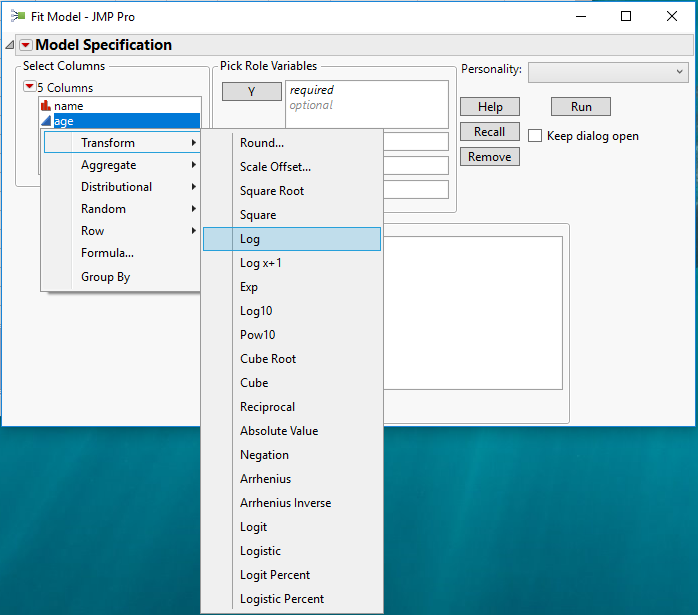Click the Y role button
This screenshot has width=698, height=615.
click(x=252, y=92)
